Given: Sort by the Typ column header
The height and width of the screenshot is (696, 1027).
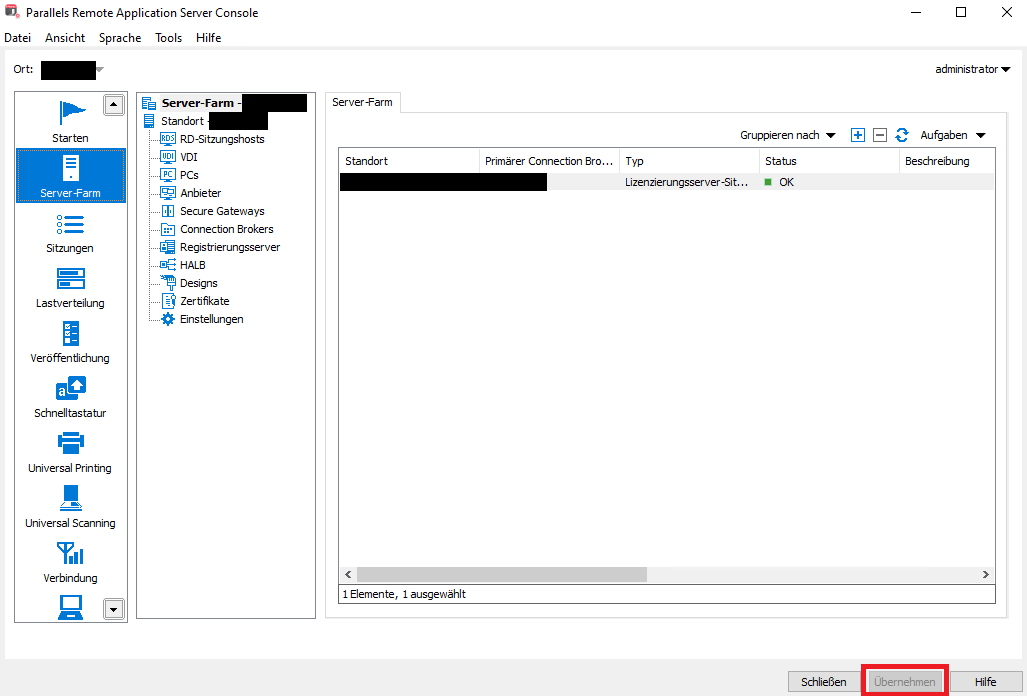Looking at the screenshot, I should click(690, 161).
